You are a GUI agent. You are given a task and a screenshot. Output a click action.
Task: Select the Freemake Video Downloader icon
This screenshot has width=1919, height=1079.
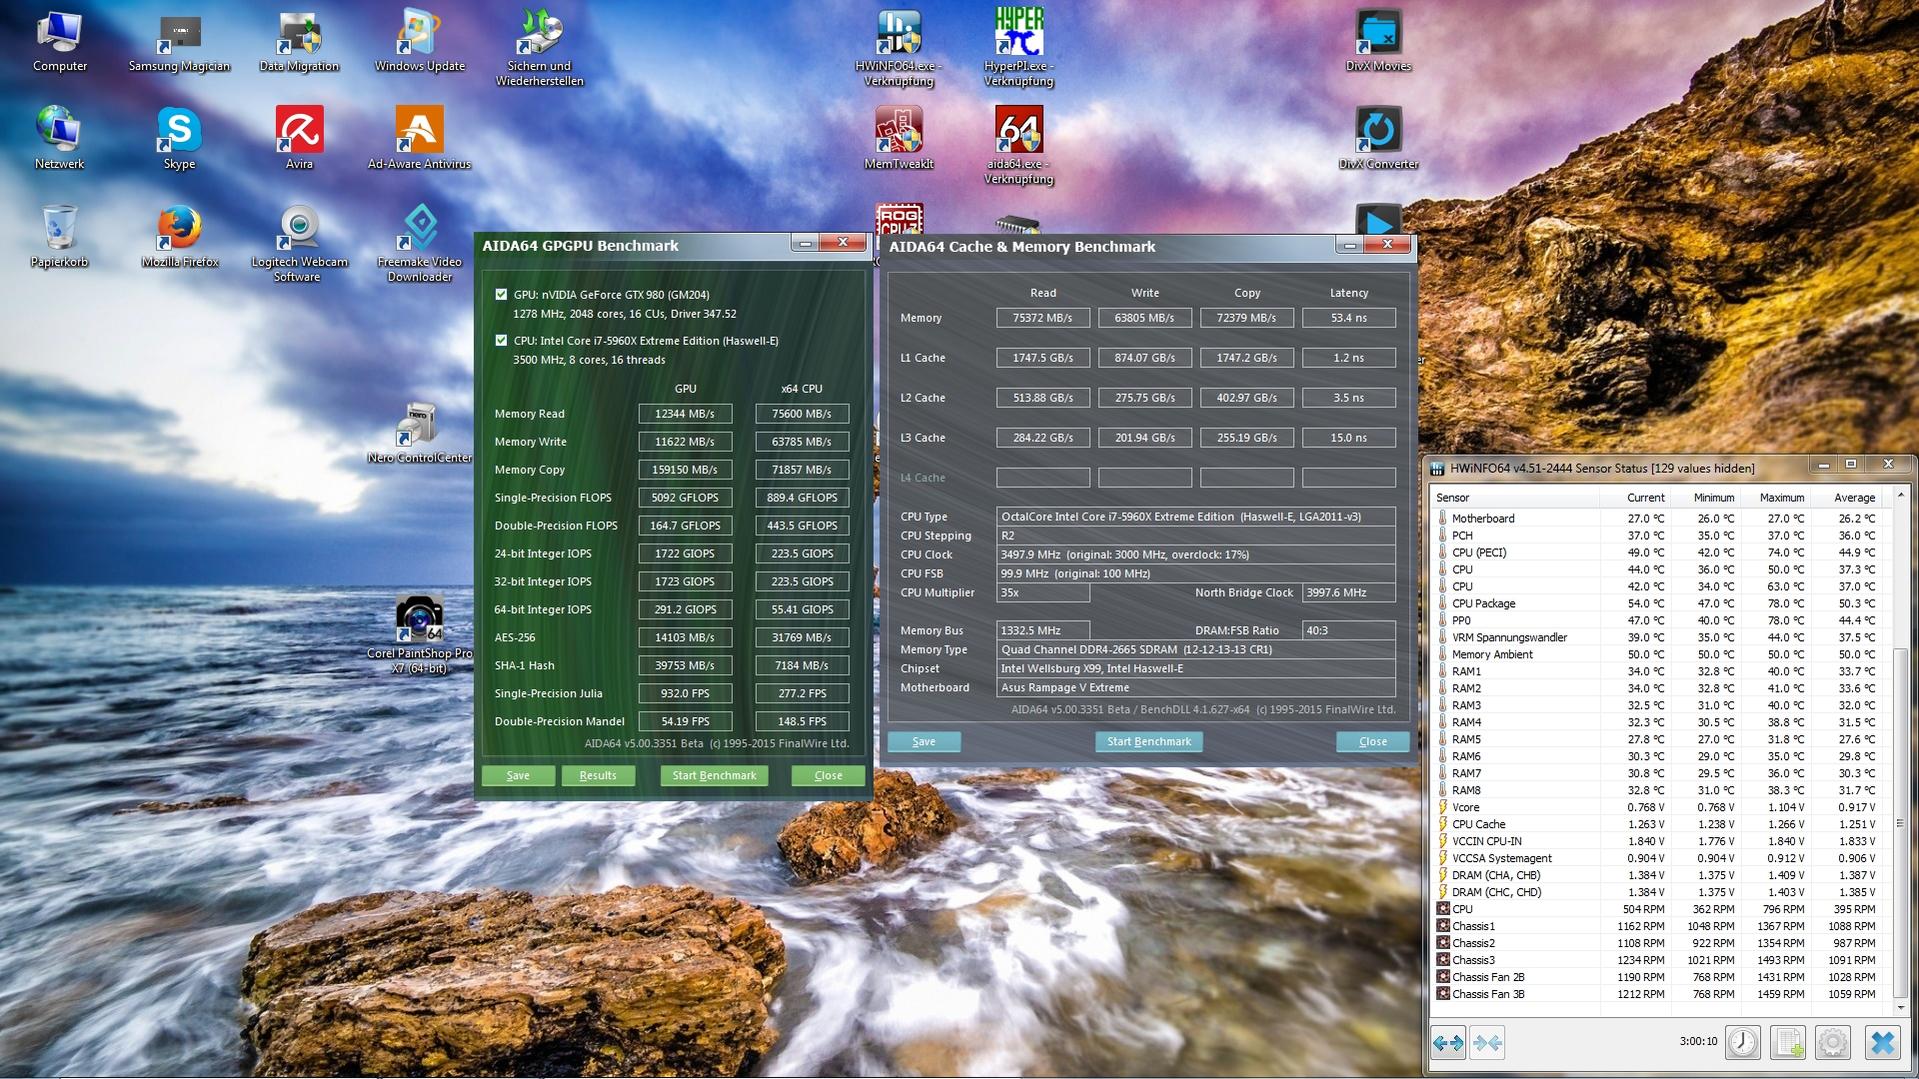point(419,244)
